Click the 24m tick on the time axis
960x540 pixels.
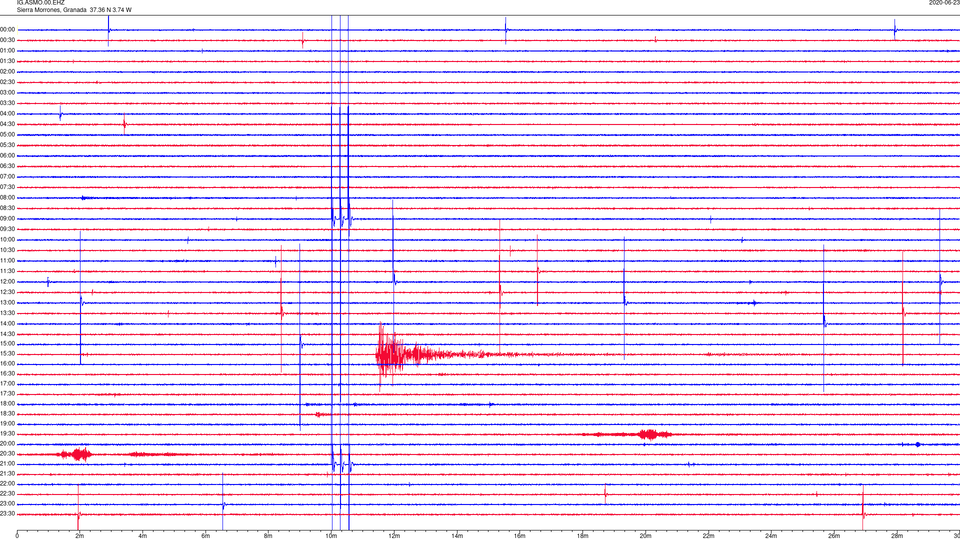pyautogui.click(x=771, y=536)
